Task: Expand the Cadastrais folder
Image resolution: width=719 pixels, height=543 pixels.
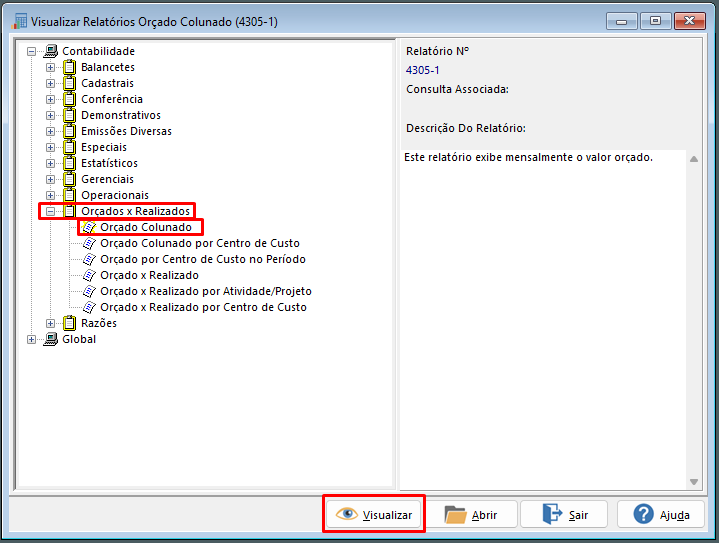Action: 50,83
